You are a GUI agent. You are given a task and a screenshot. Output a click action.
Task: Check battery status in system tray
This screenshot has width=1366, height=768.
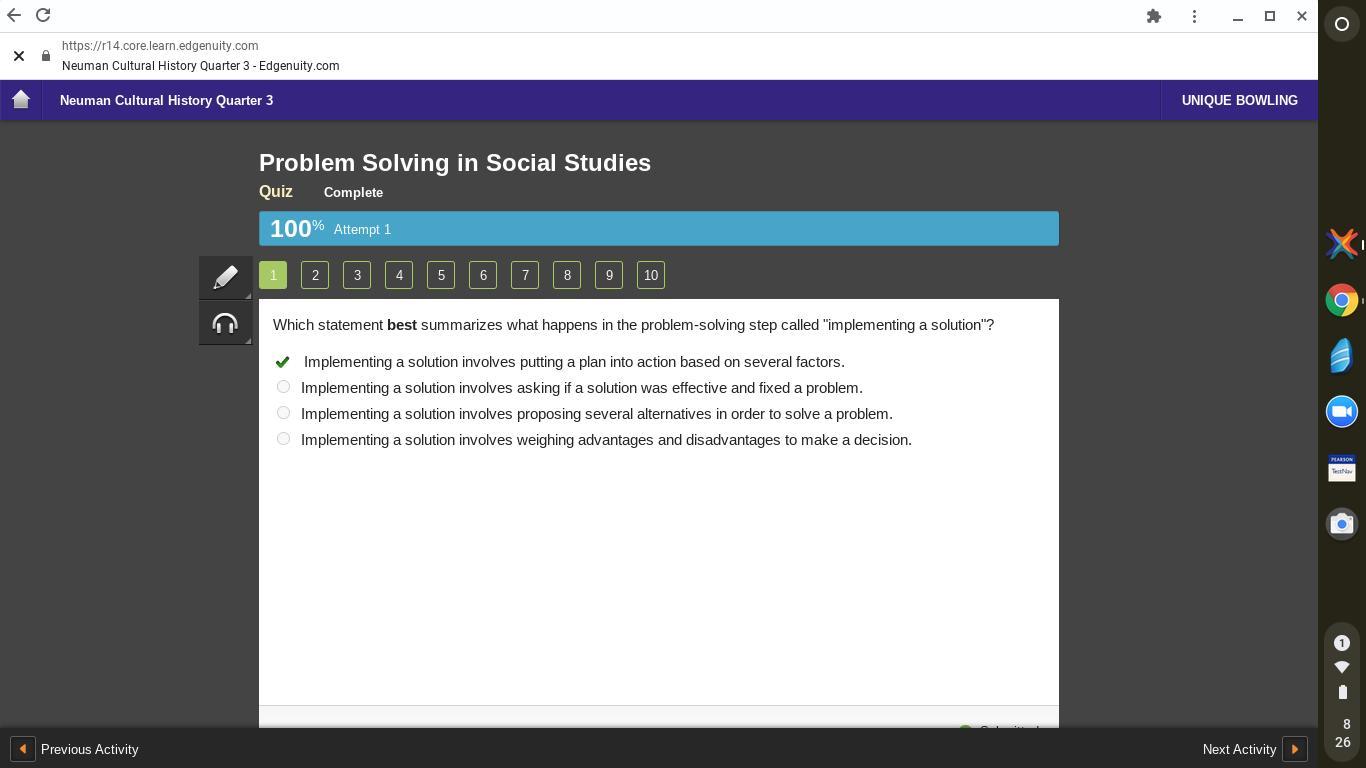(x=1342, y=692)
